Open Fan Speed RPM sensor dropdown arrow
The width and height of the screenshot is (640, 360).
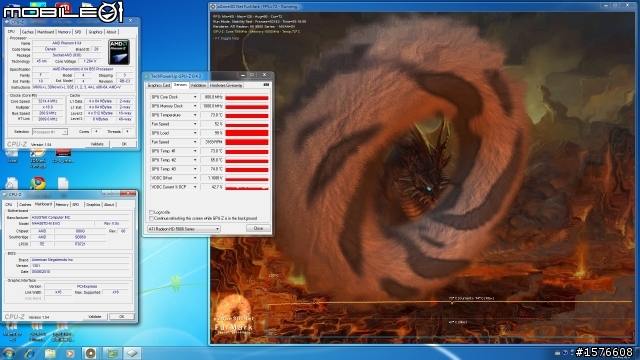195,142
